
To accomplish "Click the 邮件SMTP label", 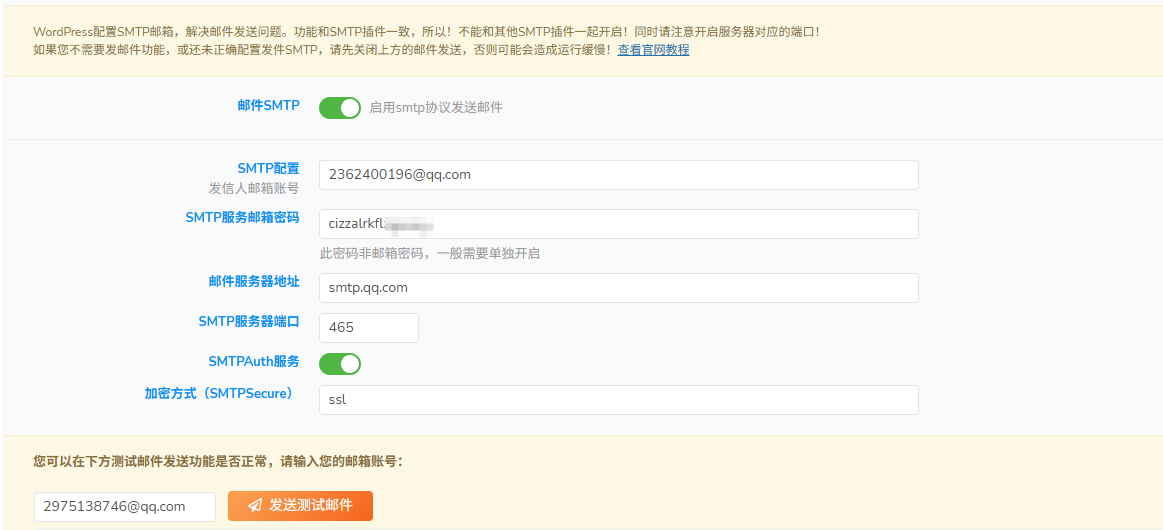I will point(268,105).
